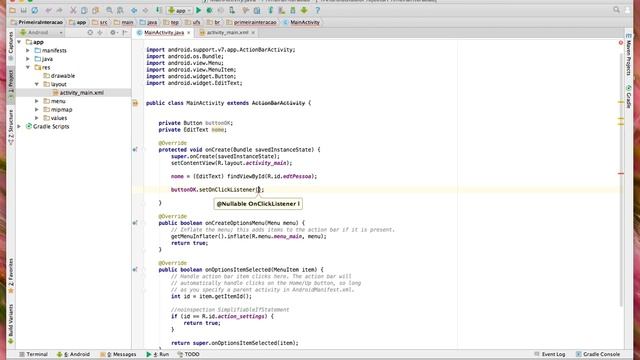This screenshot has height=360, width=640.
Task: Click the Search Everywhere magnifier icon
Action: click(616, 10)
